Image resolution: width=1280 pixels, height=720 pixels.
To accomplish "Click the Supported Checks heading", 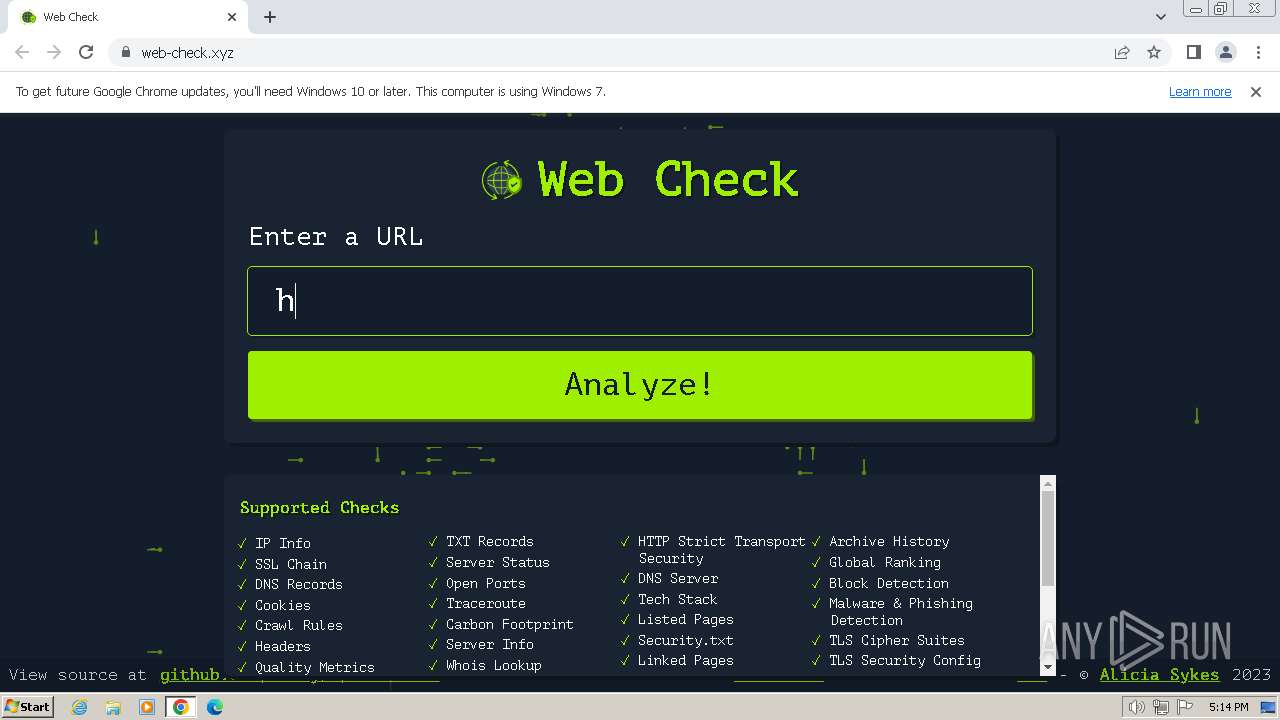I will [x=319, y=508].
